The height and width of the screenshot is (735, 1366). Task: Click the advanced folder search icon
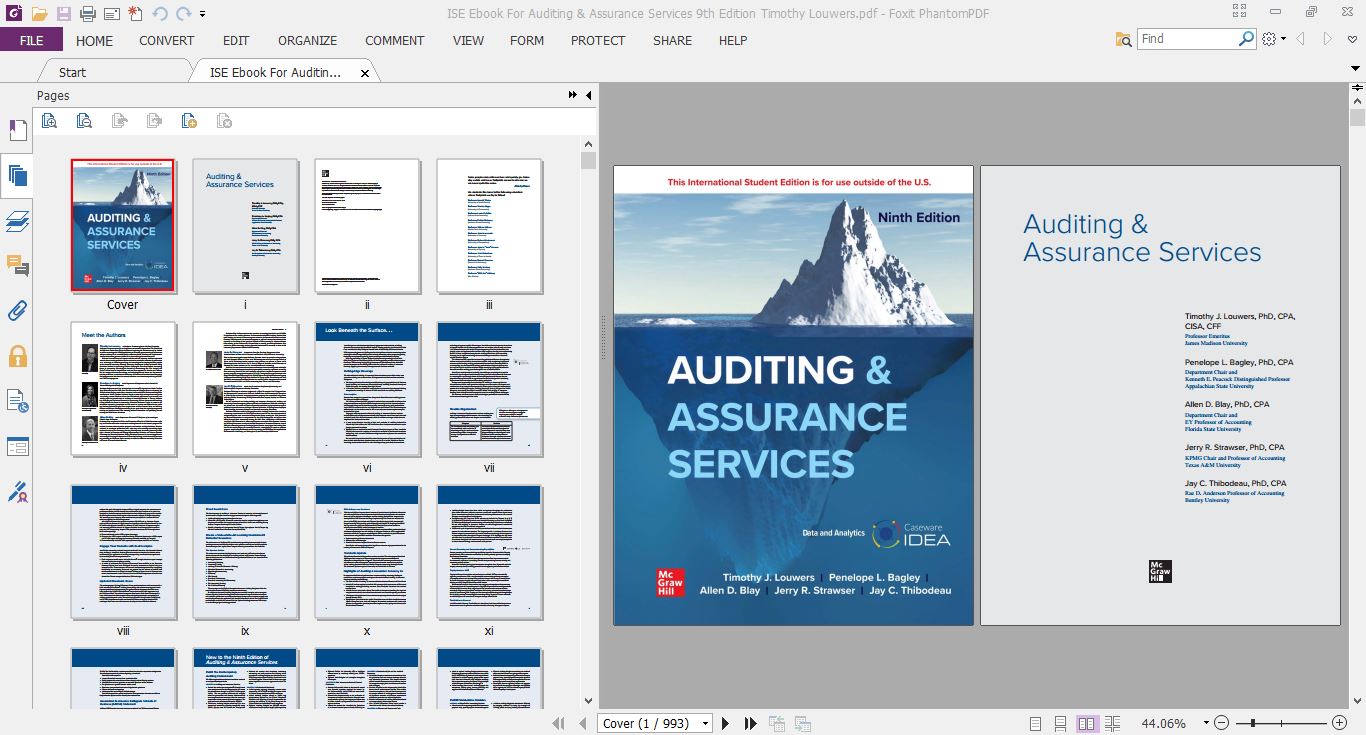click(1124, 39)
